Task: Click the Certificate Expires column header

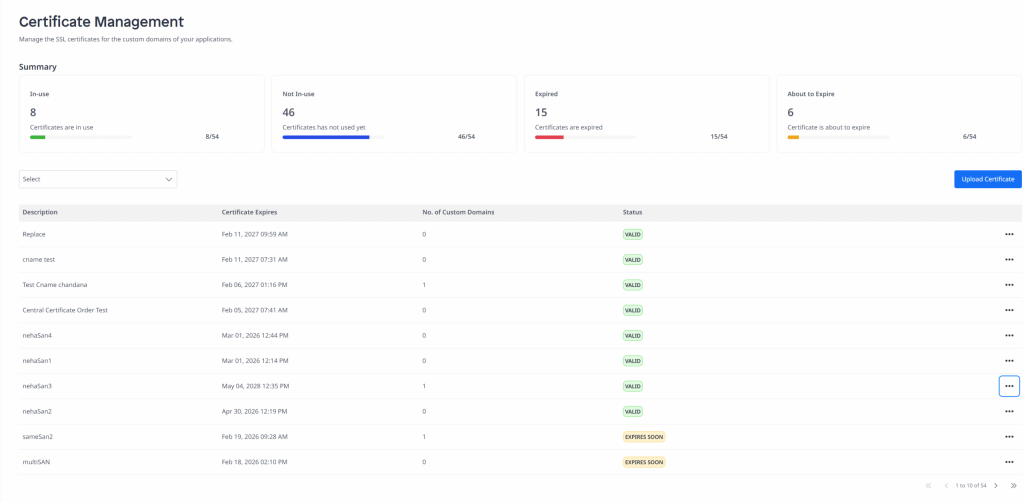Action: pyautogui.click(x=249, y=212)
